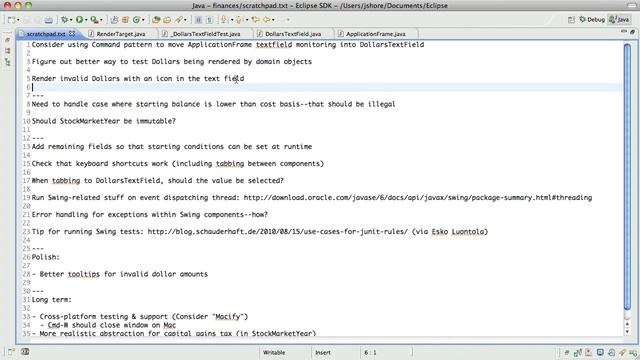
Task: Click the green hierarchy icon in bottom-right tray
Action: [x=578, y=352]
